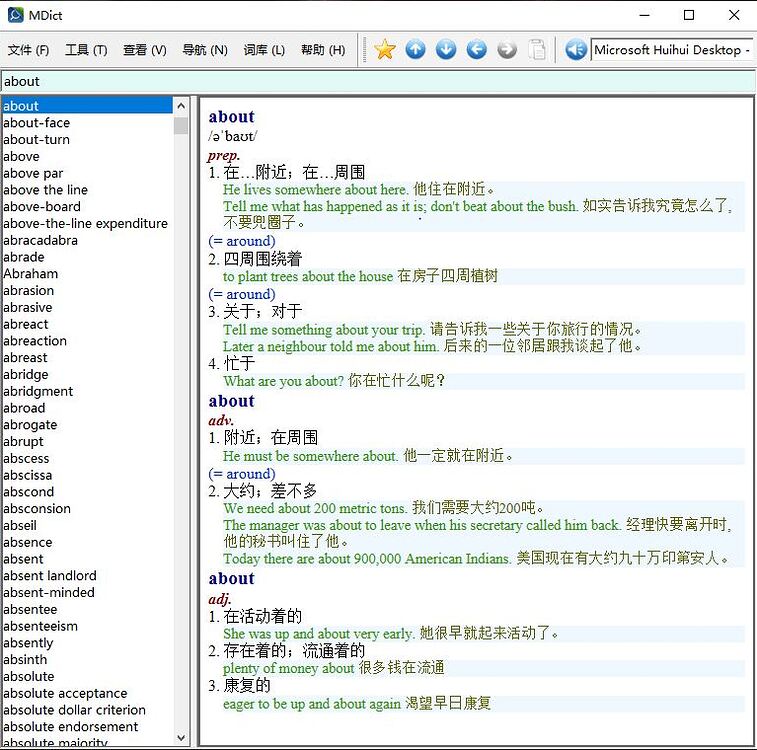
Task: Open the 帮助 (H) menu
Action: tap(323, 50)
